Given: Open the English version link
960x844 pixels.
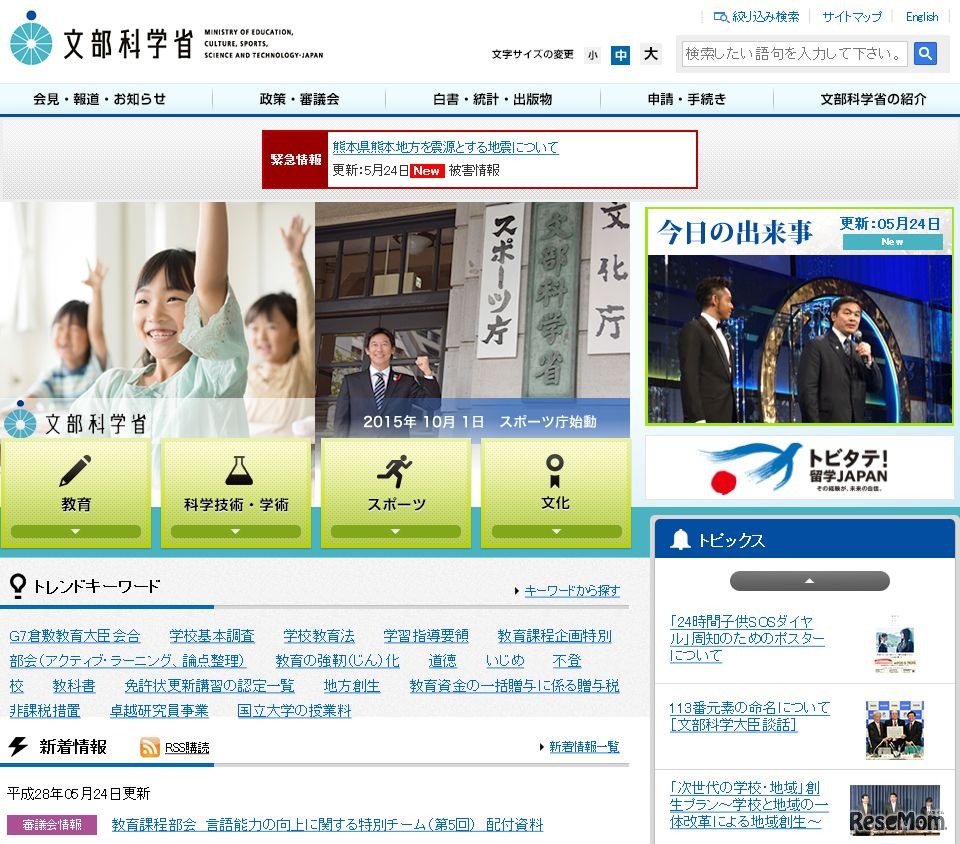Looking at the screenshot, I should 921,16.
